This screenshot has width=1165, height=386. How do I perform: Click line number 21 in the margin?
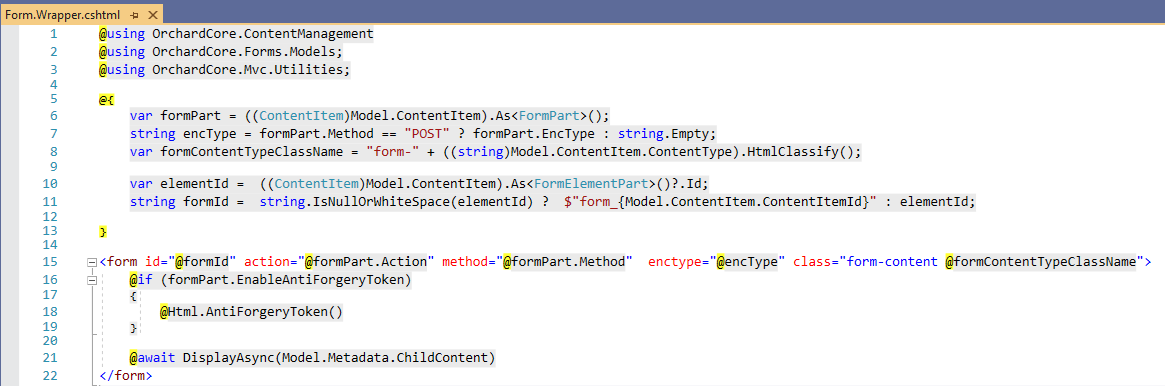coord(51,358)
